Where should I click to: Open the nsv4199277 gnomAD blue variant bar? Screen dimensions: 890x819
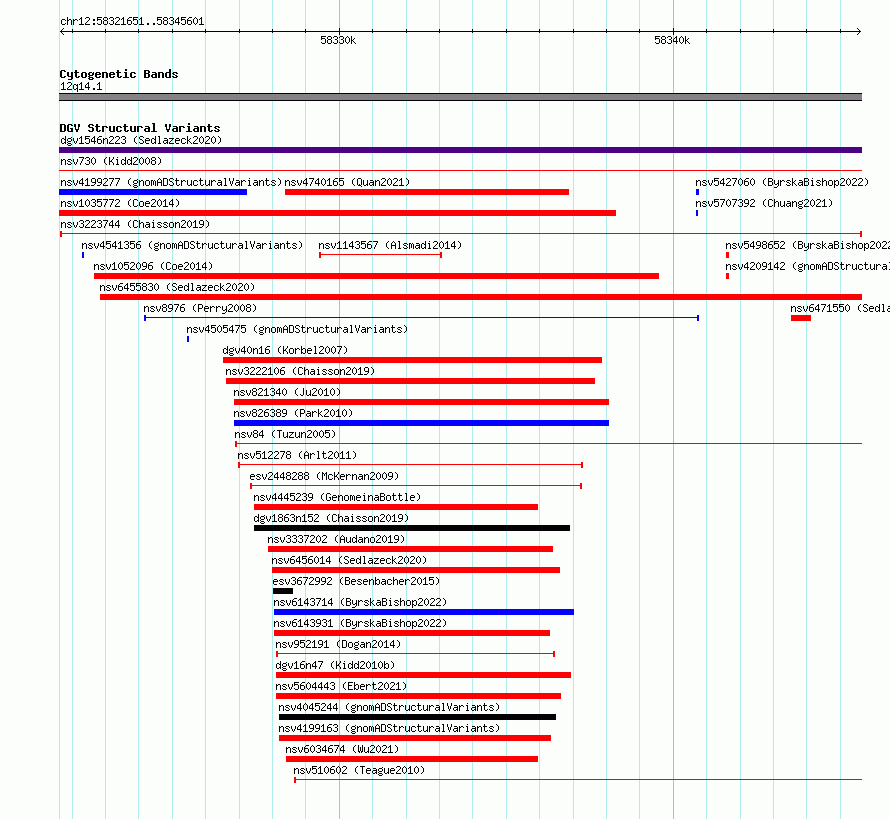153,192
